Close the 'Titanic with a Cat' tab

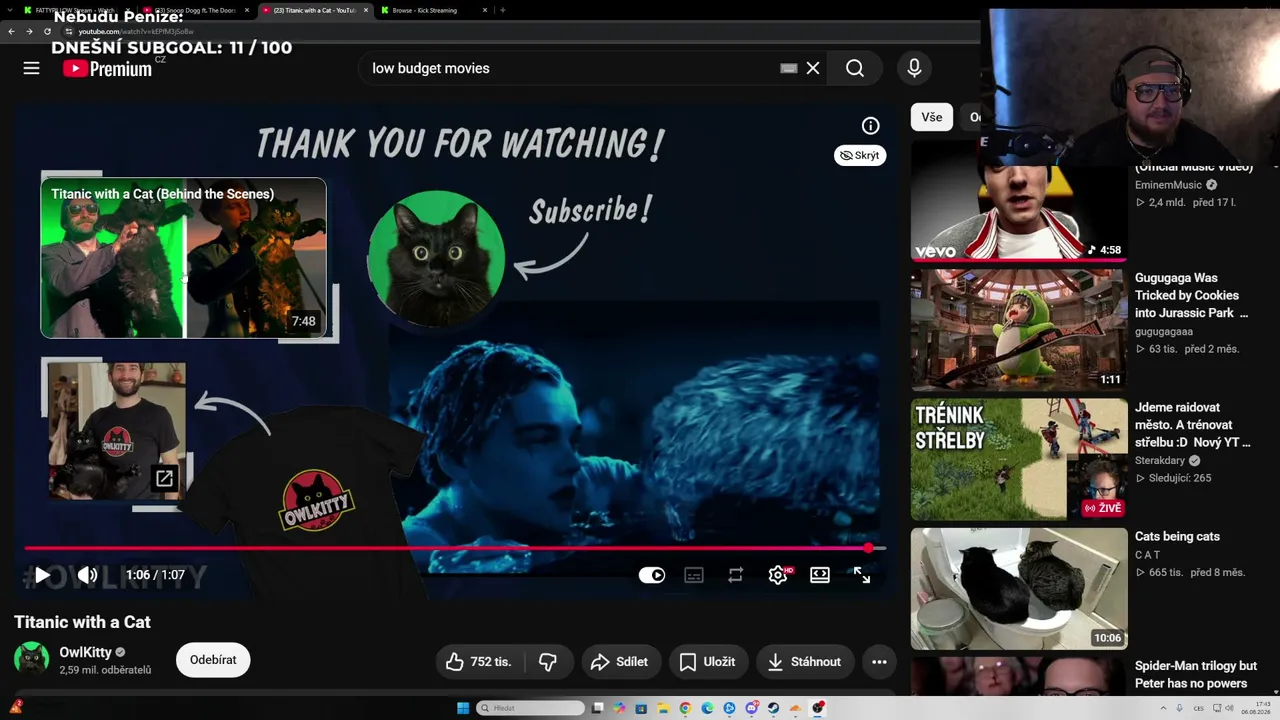coord(365,10)
